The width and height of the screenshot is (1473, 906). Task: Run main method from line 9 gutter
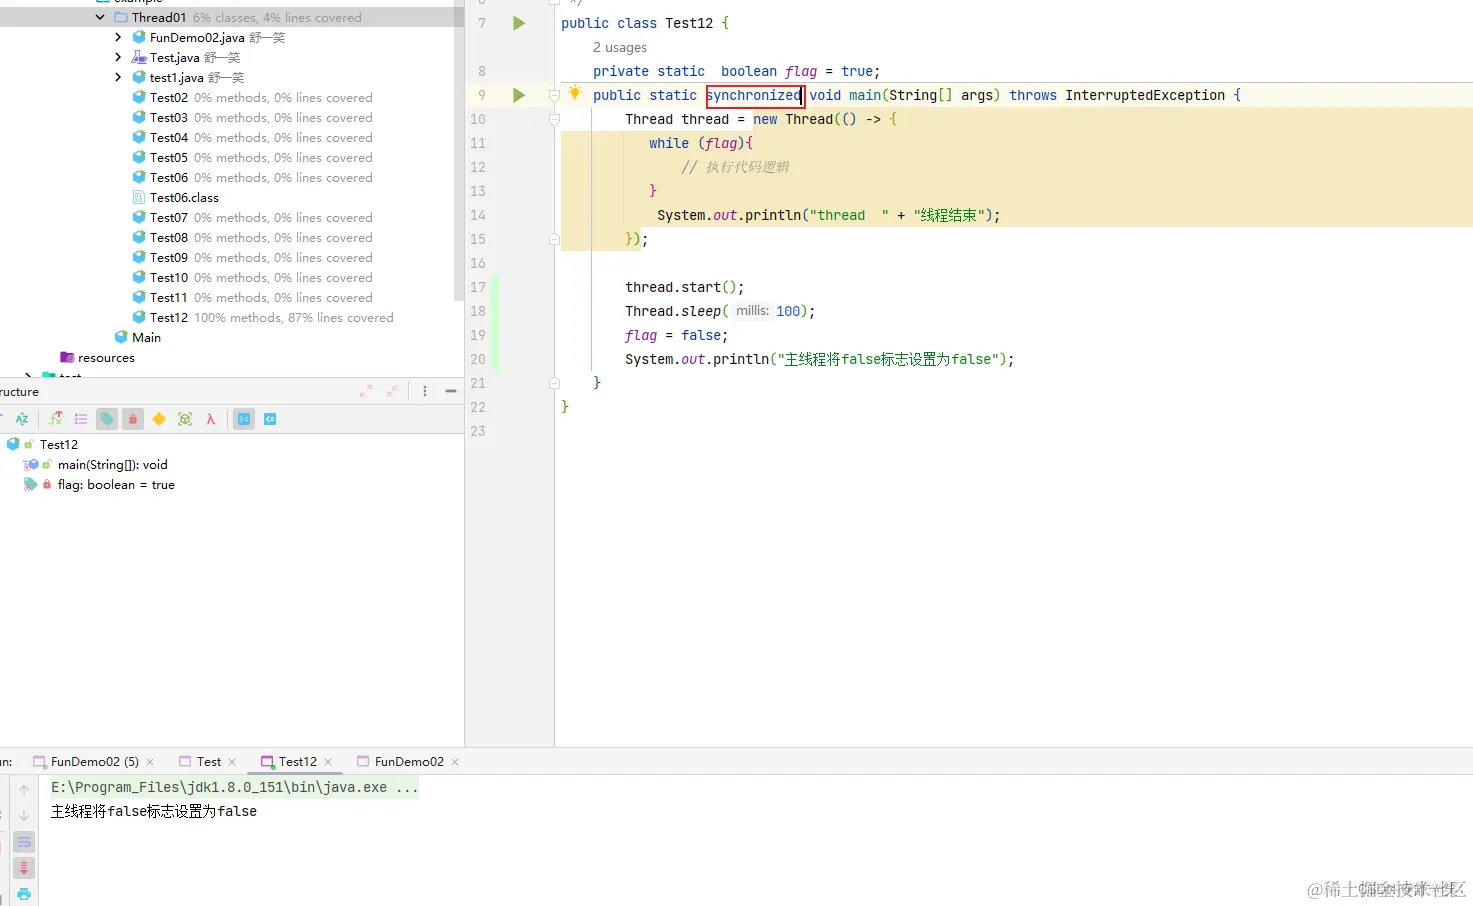[x=519, y=95]
